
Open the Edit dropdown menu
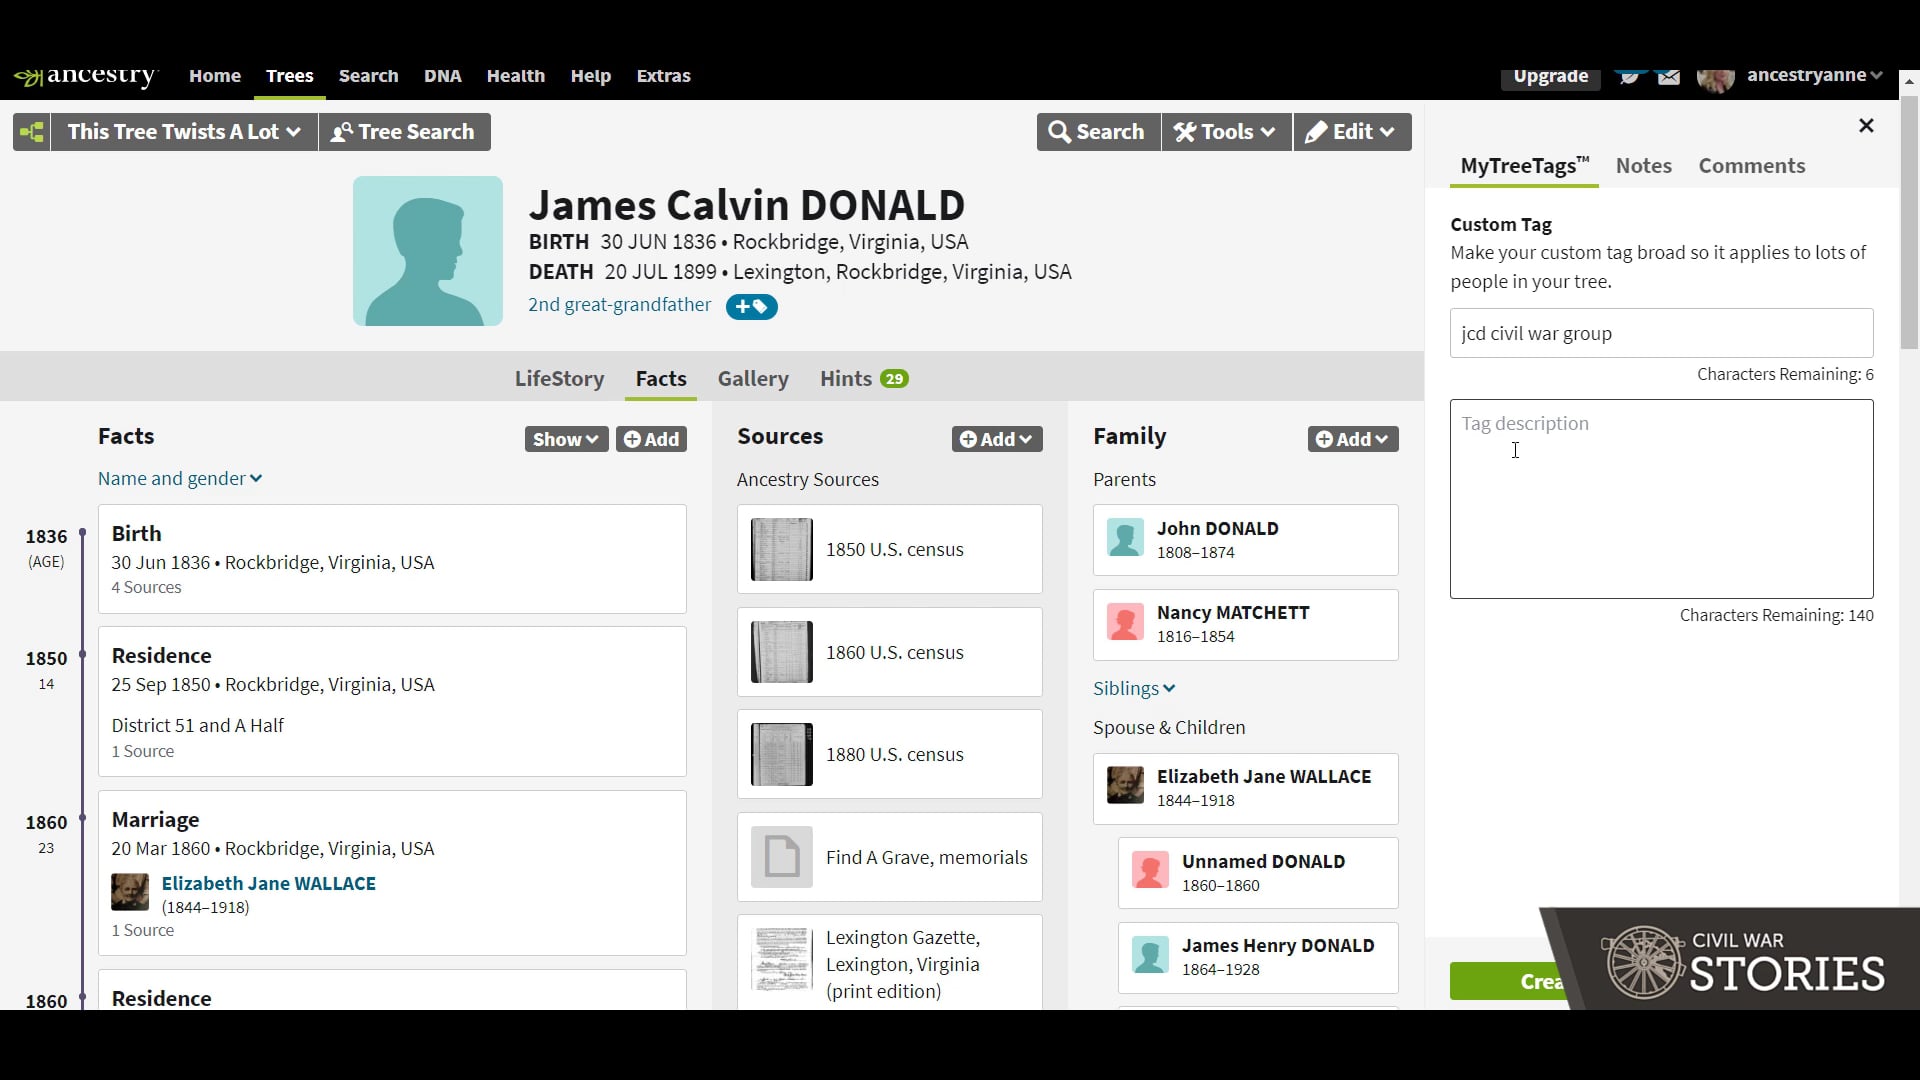[1351, 132]
